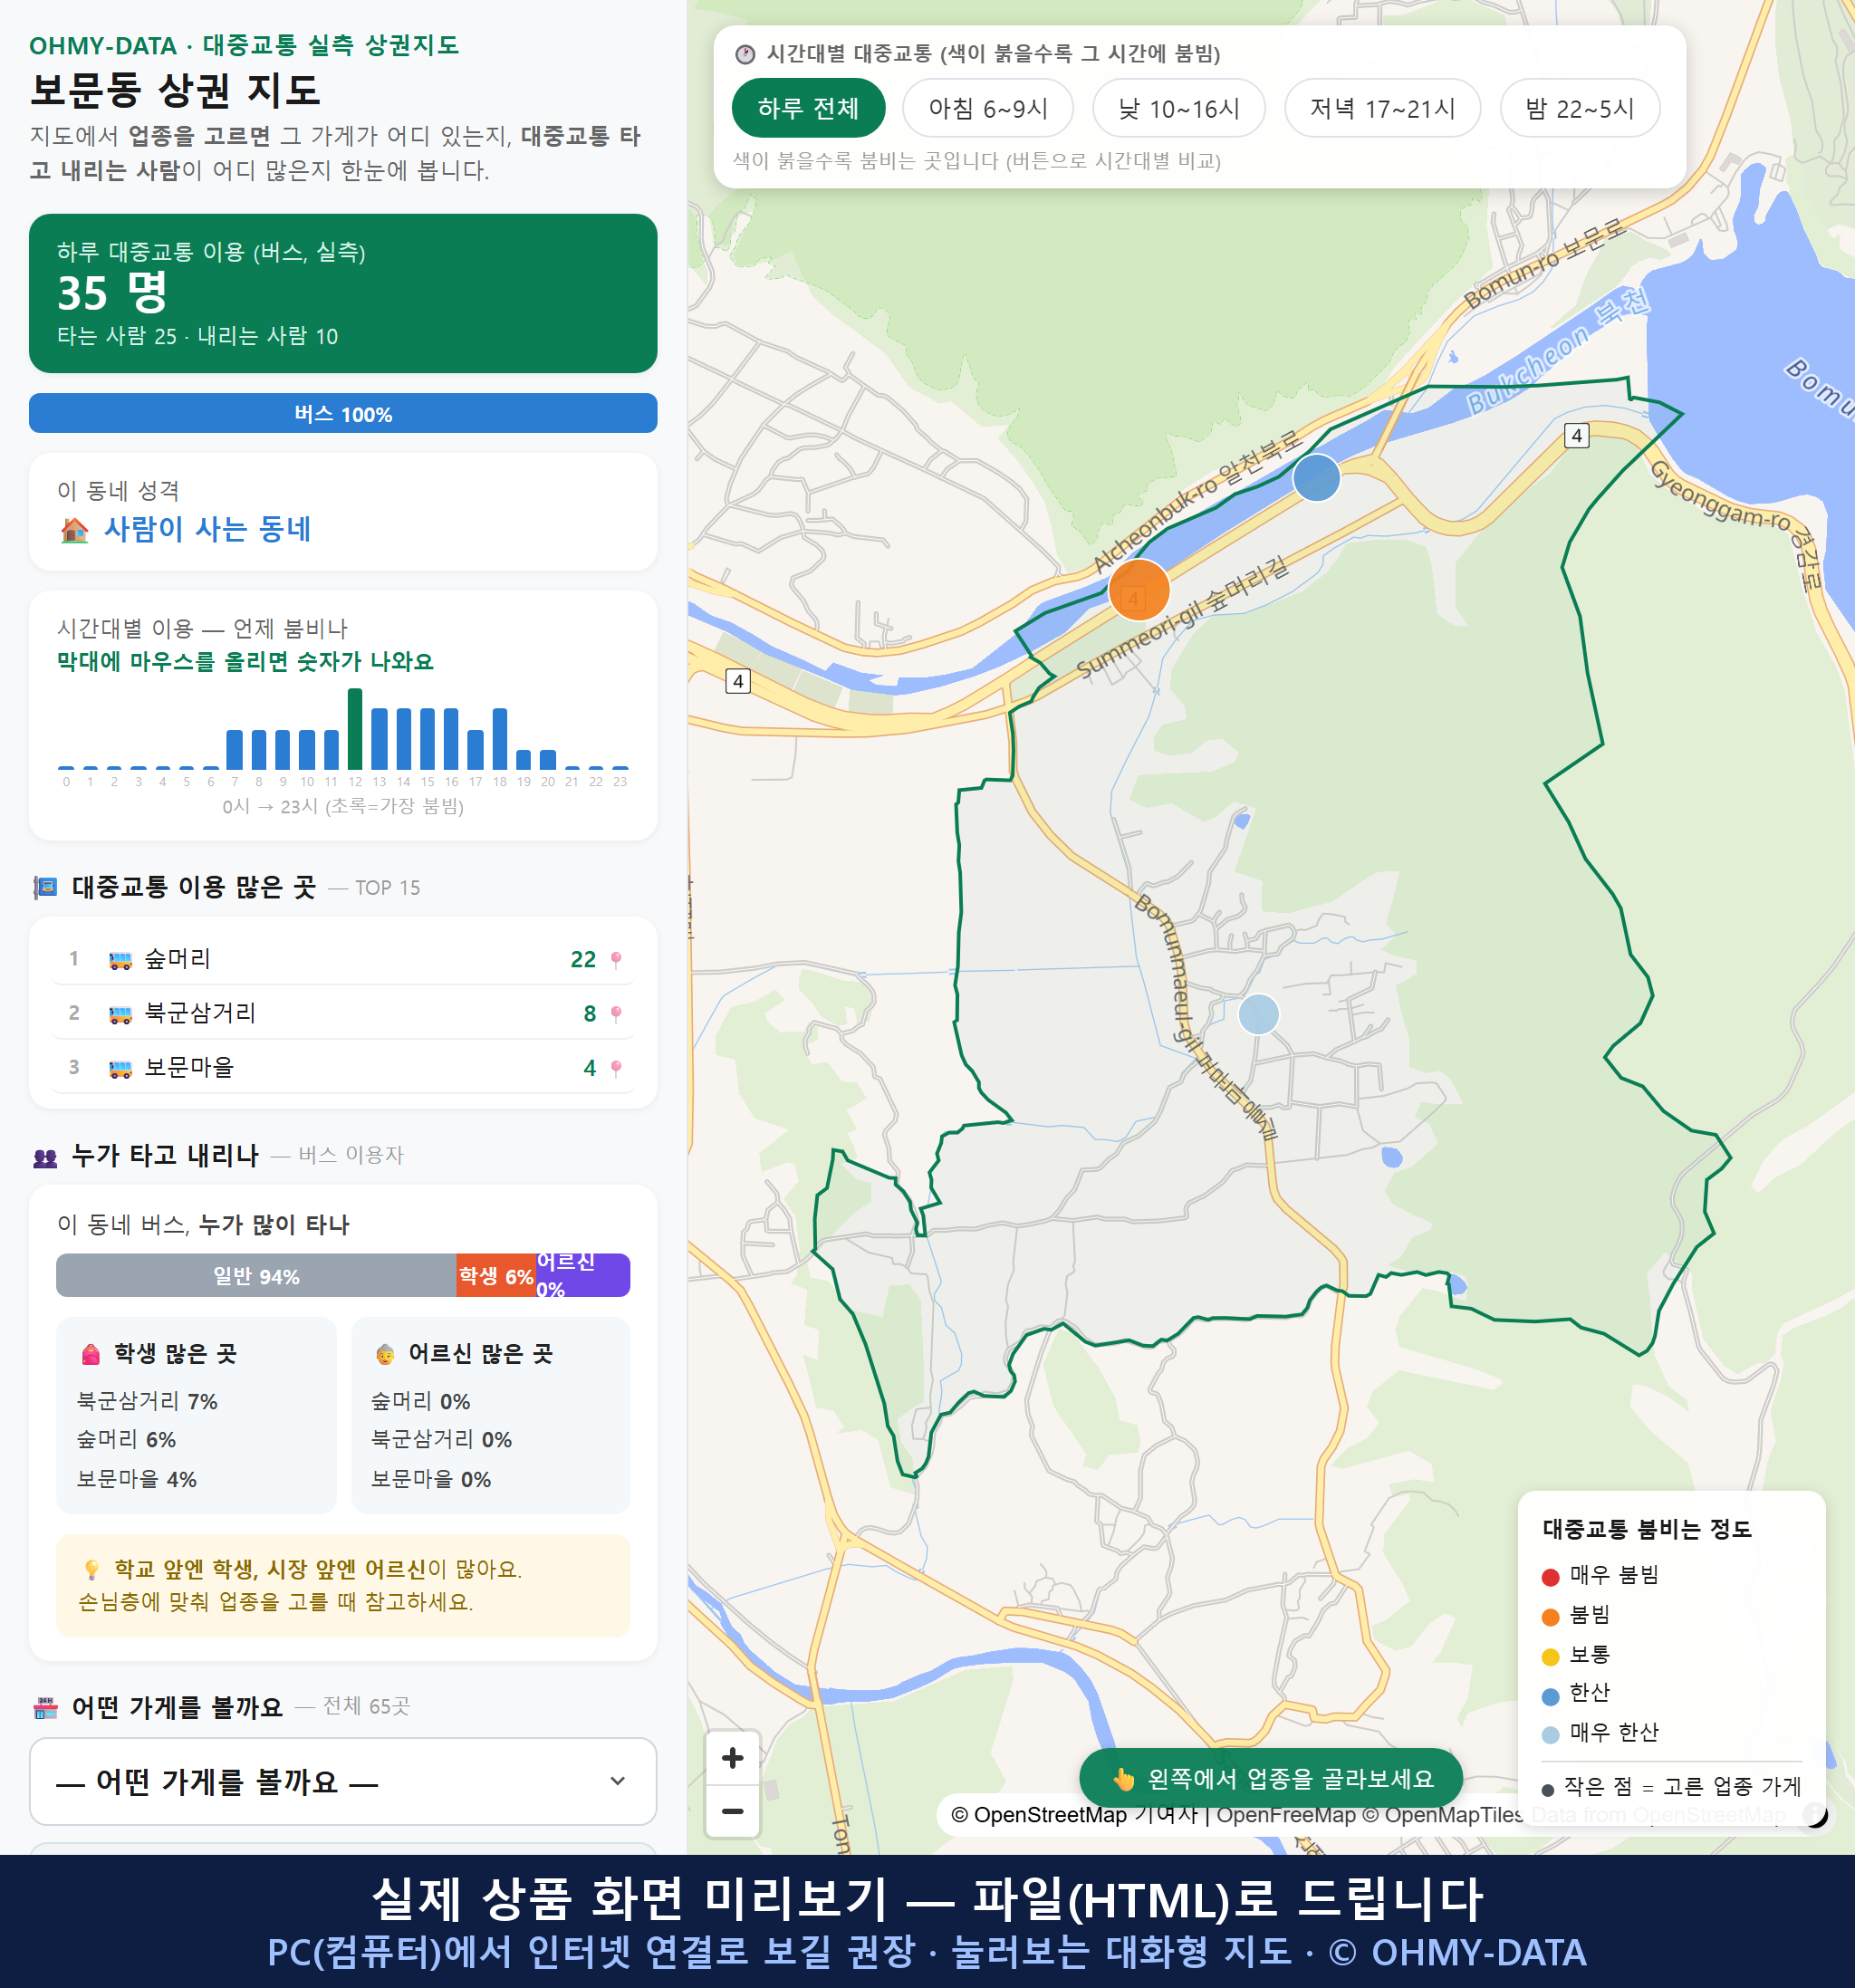1855x1988 pixels.
Task: Click the 버스 100% blue progress bar
Action: (343, 413)
